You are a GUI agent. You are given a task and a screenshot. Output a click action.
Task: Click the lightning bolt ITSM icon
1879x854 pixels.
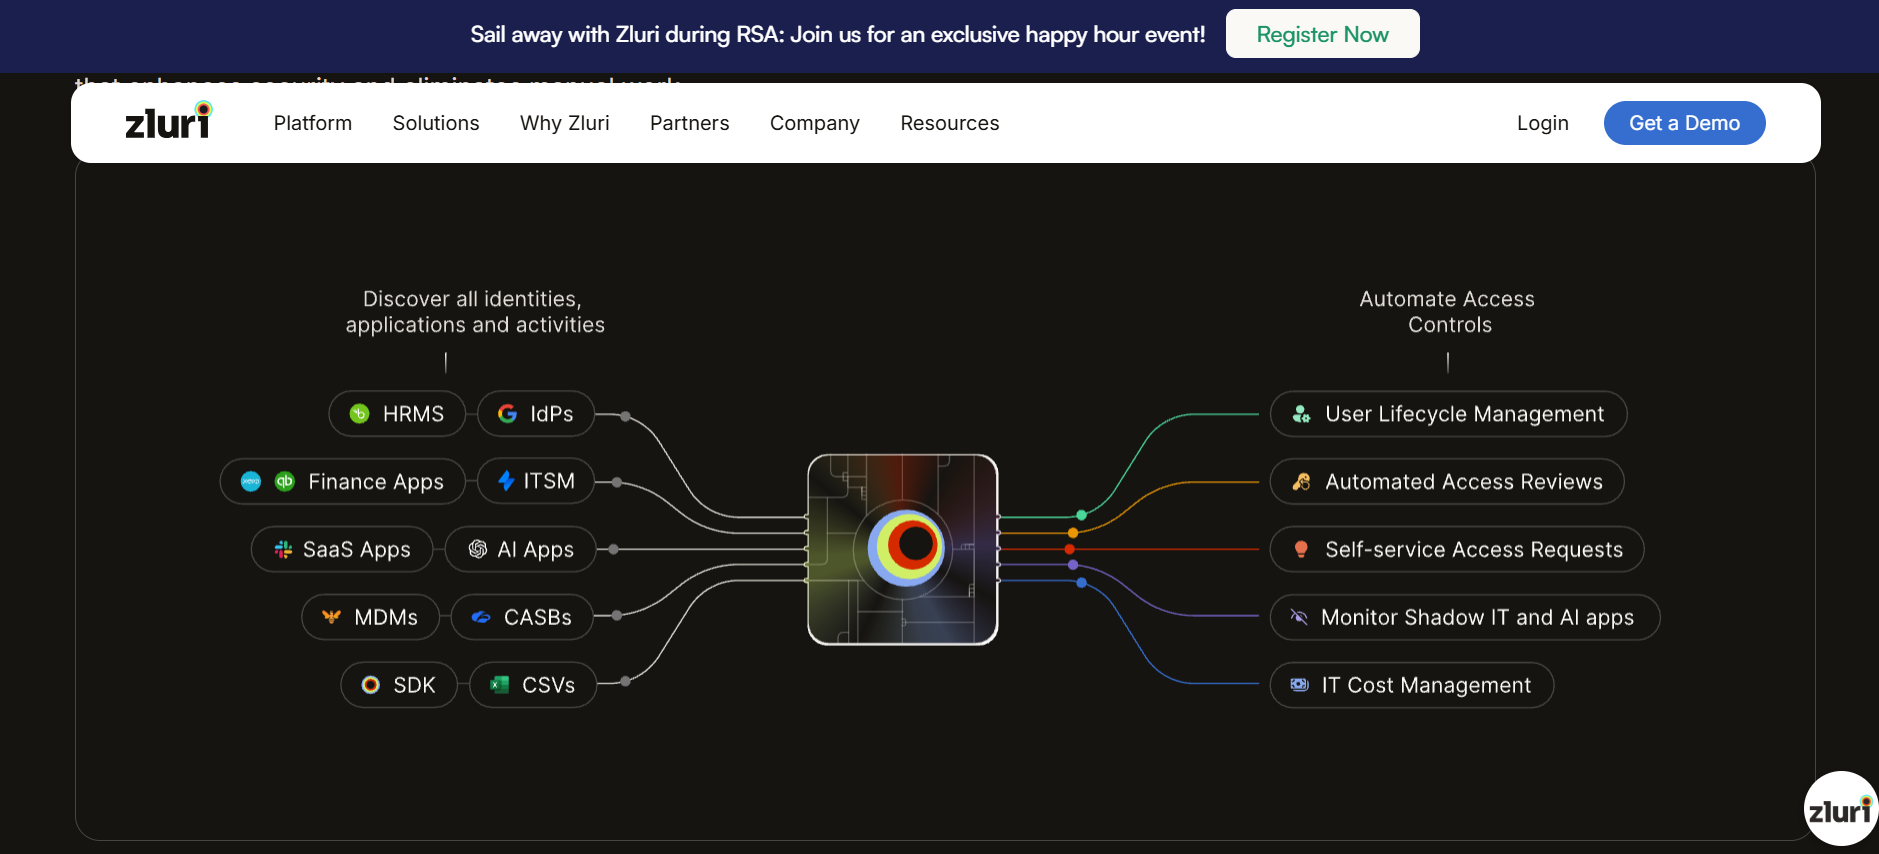(x=507, y=481)
